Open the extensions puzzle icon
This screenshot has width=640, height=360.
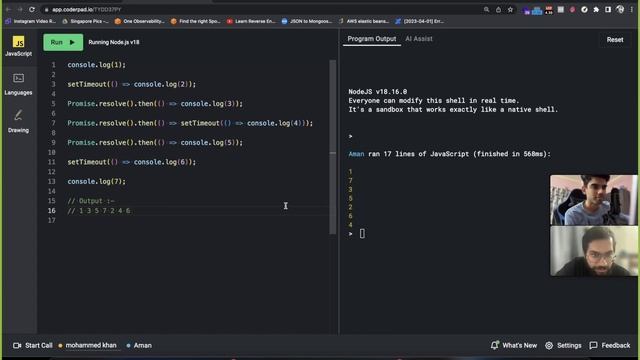596,9
